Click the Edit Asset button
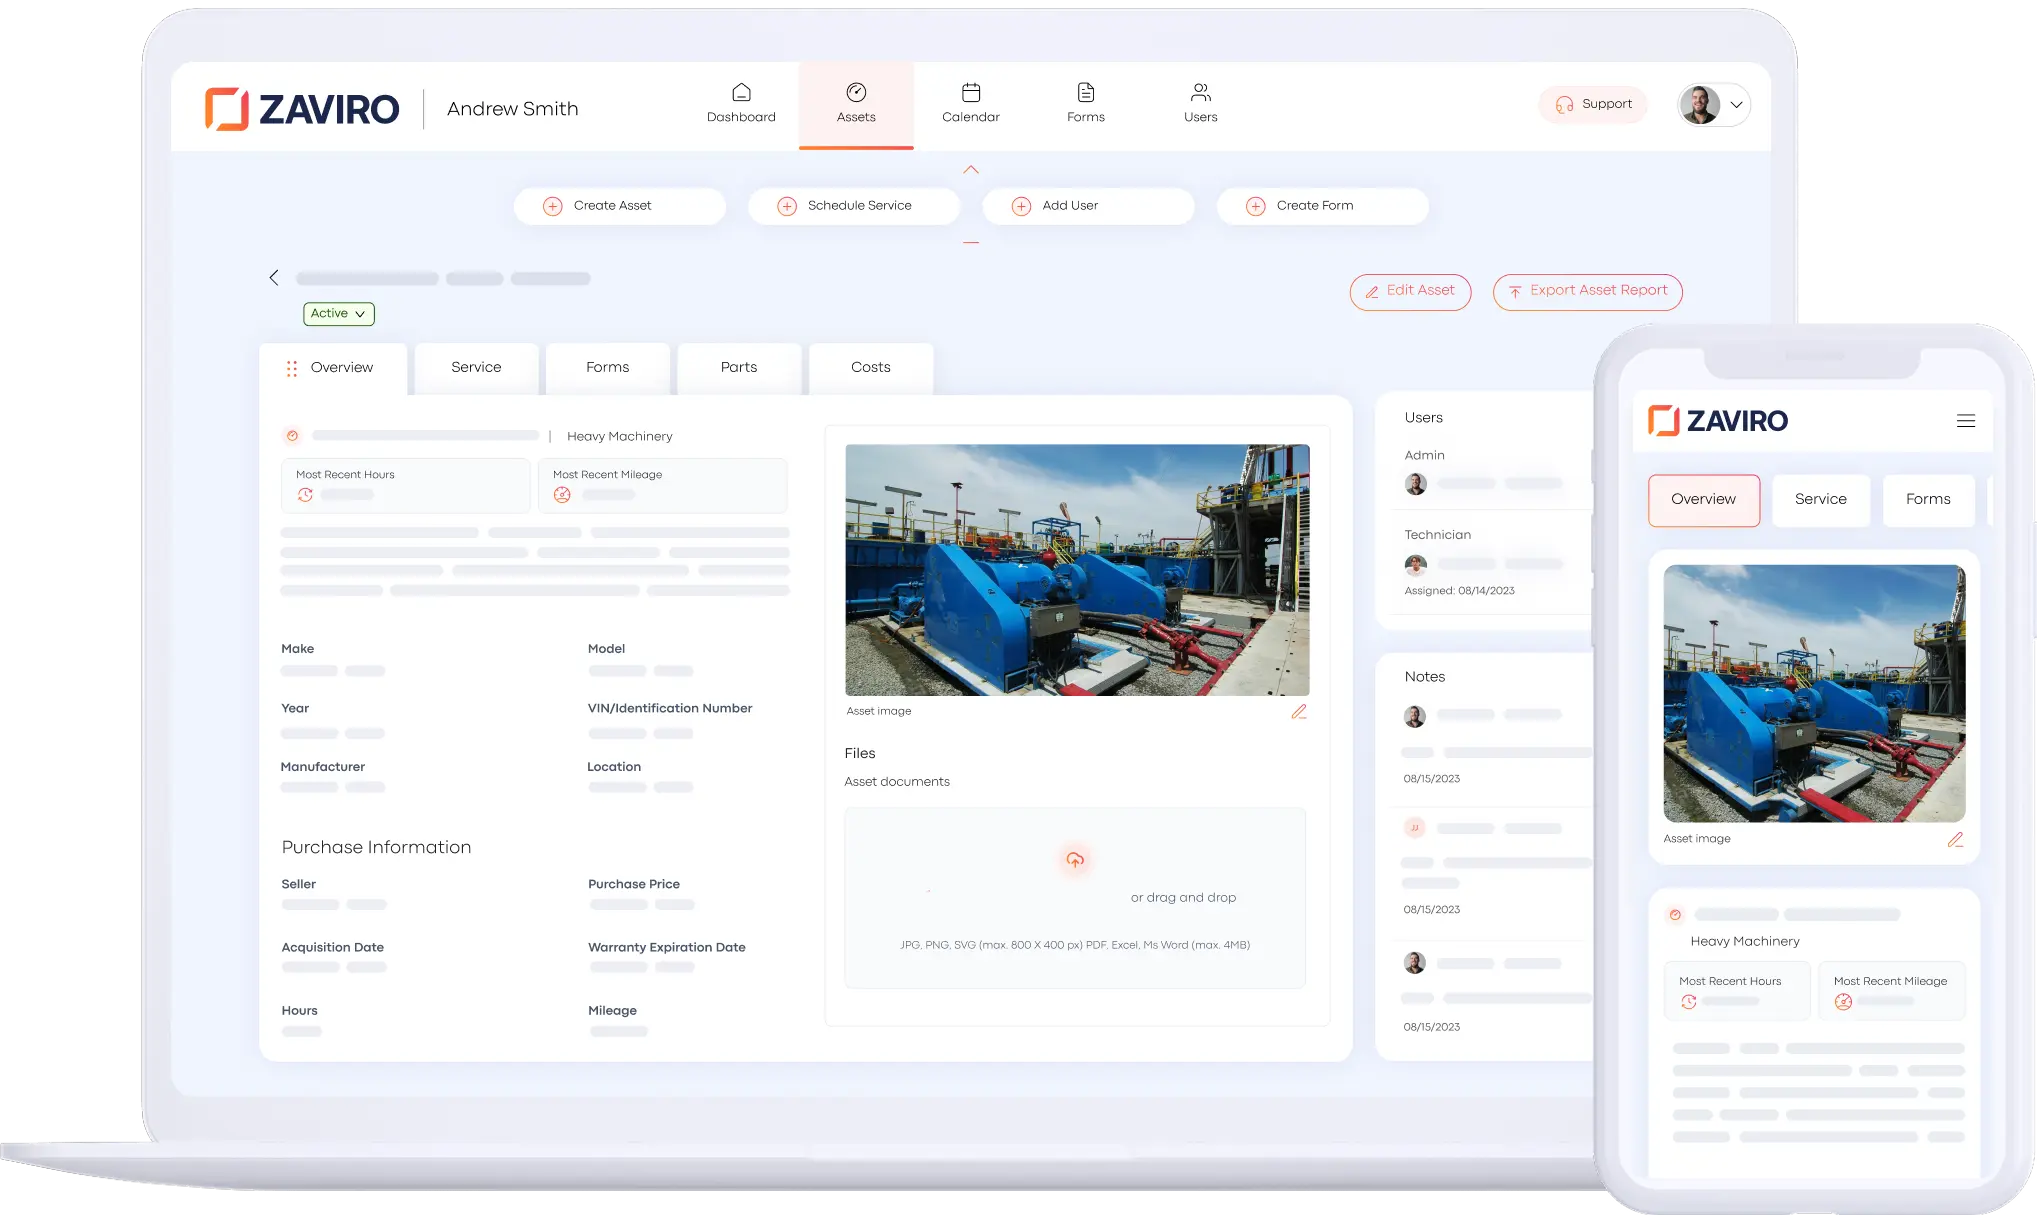 point(1409,291)
